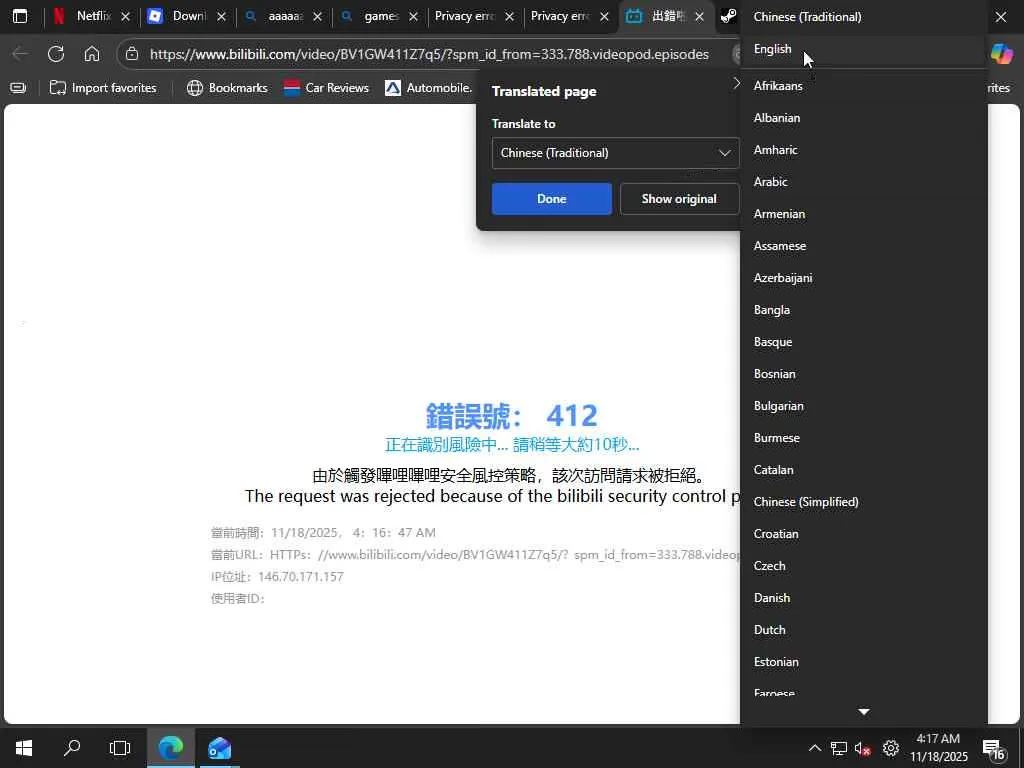Select Chinese (Traditional) at list top
This screenshot has width=1024, height=768.
[x=863, y=17]
